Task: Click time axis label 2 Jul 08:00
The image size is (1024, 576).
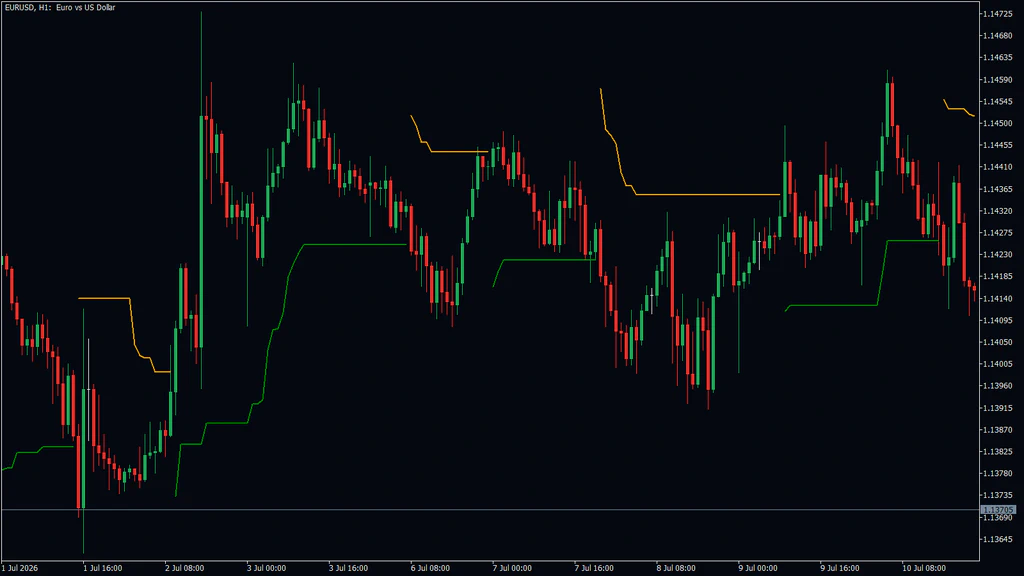Action: [x=184, y=568]
